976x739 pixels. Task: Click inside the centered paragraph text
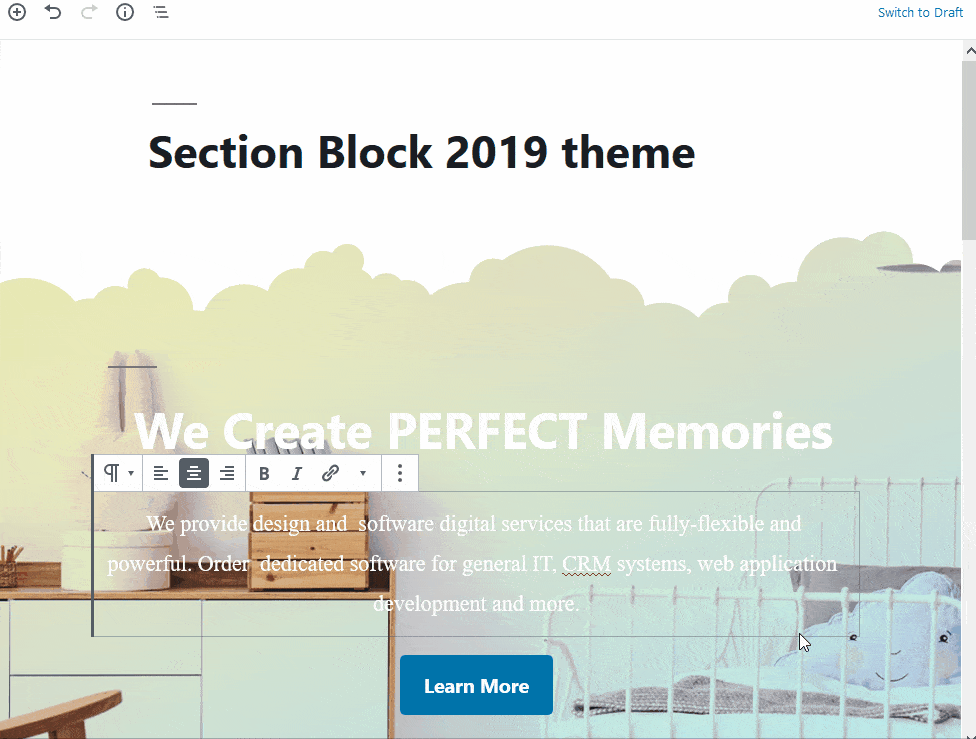[473, 563]
